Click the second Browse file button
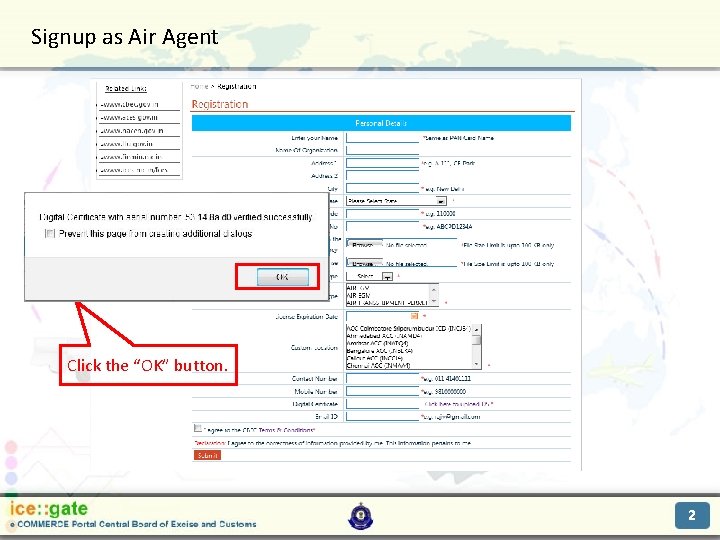Viewport: 720px width, 540px height. click(364, 264)
